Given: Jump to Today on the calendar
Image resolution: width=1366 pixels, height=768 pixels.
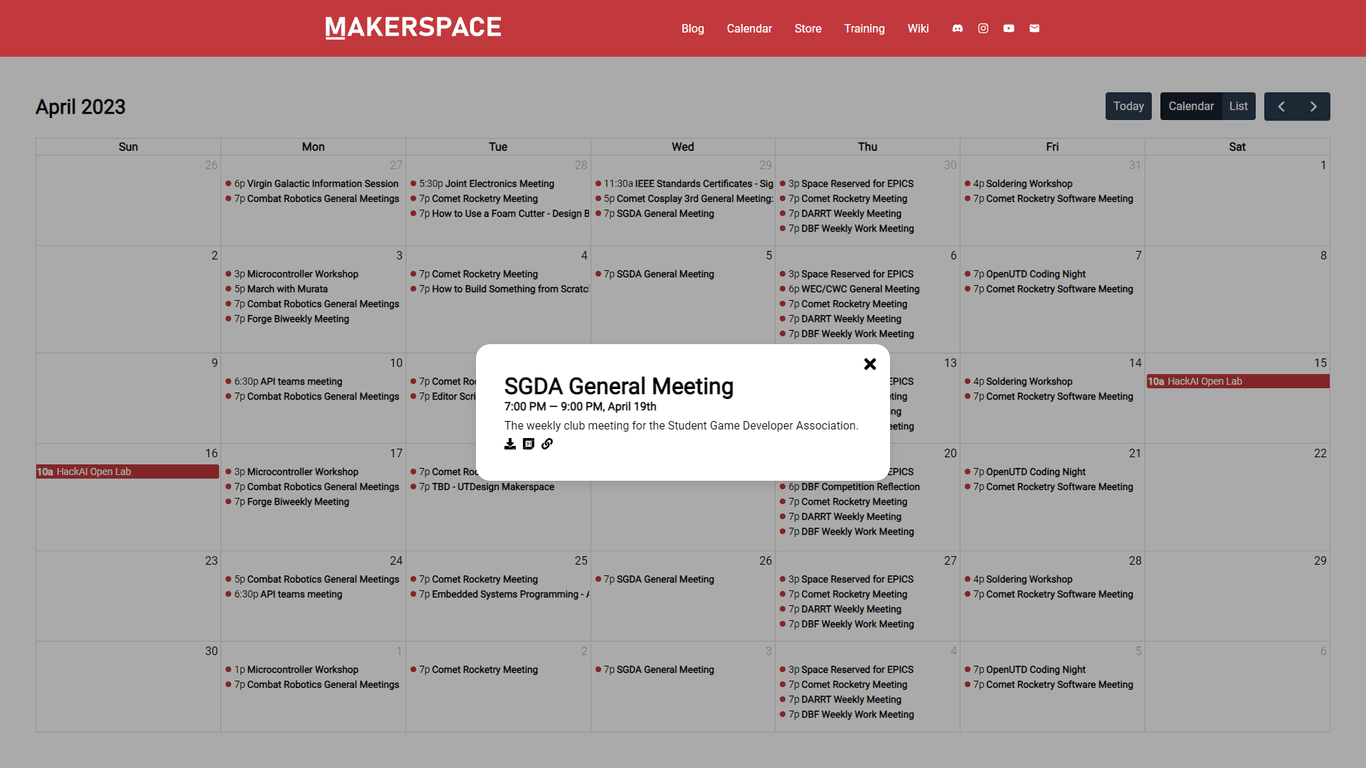Looking at the screenshot, I should [1128, 105].
